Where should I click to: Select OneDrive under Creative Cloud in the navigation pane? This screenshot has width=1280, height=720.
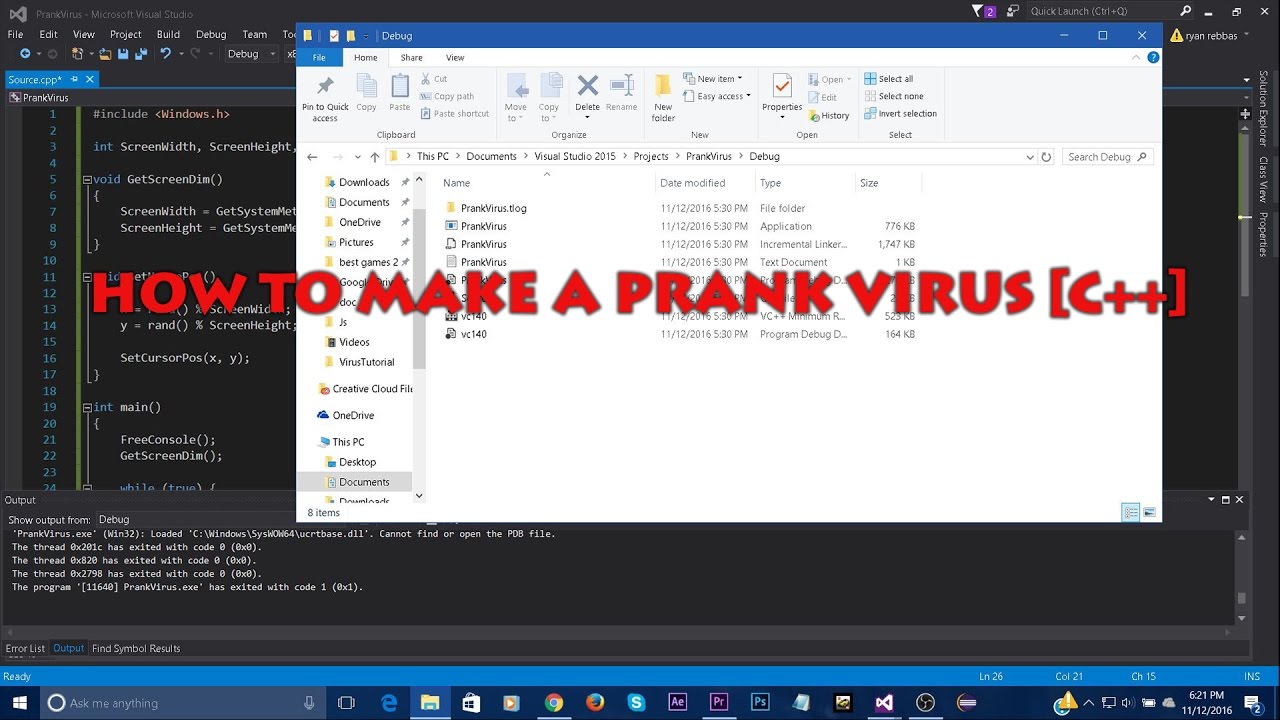353,415
